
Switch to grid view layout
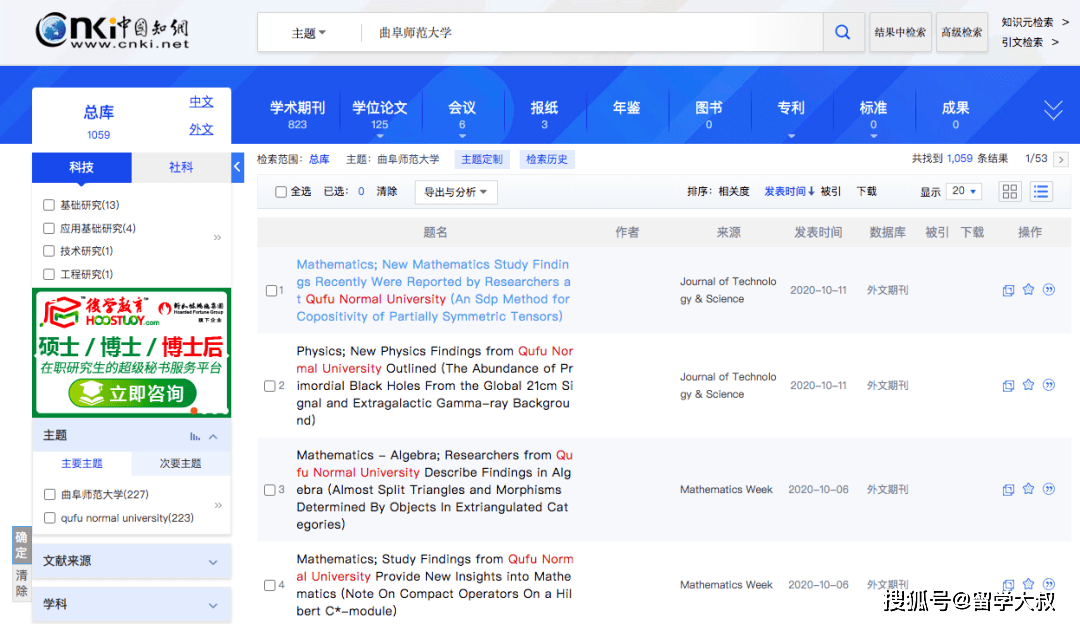[1010, 192]
